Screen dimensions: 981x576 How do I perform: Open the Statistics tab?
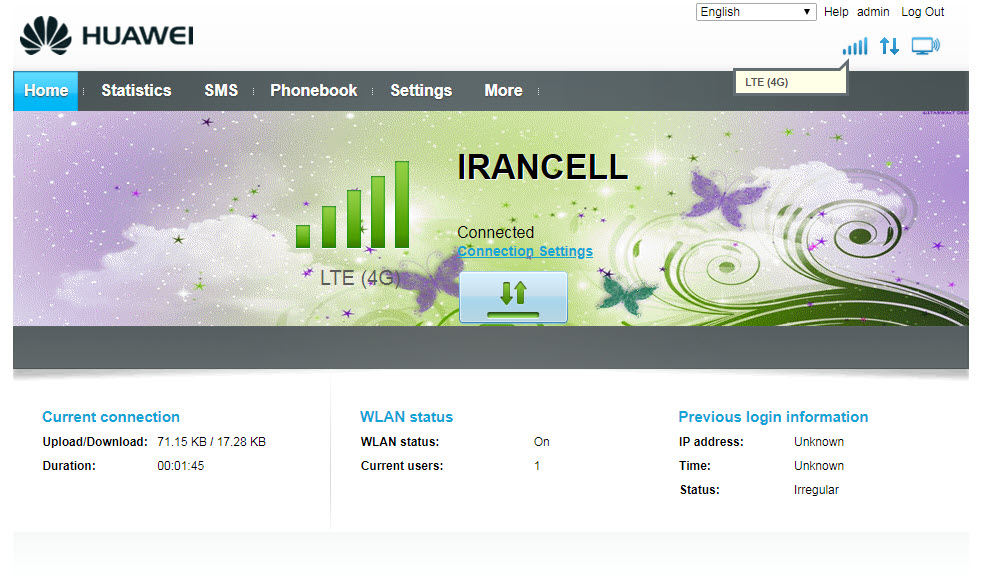(136, 91)
